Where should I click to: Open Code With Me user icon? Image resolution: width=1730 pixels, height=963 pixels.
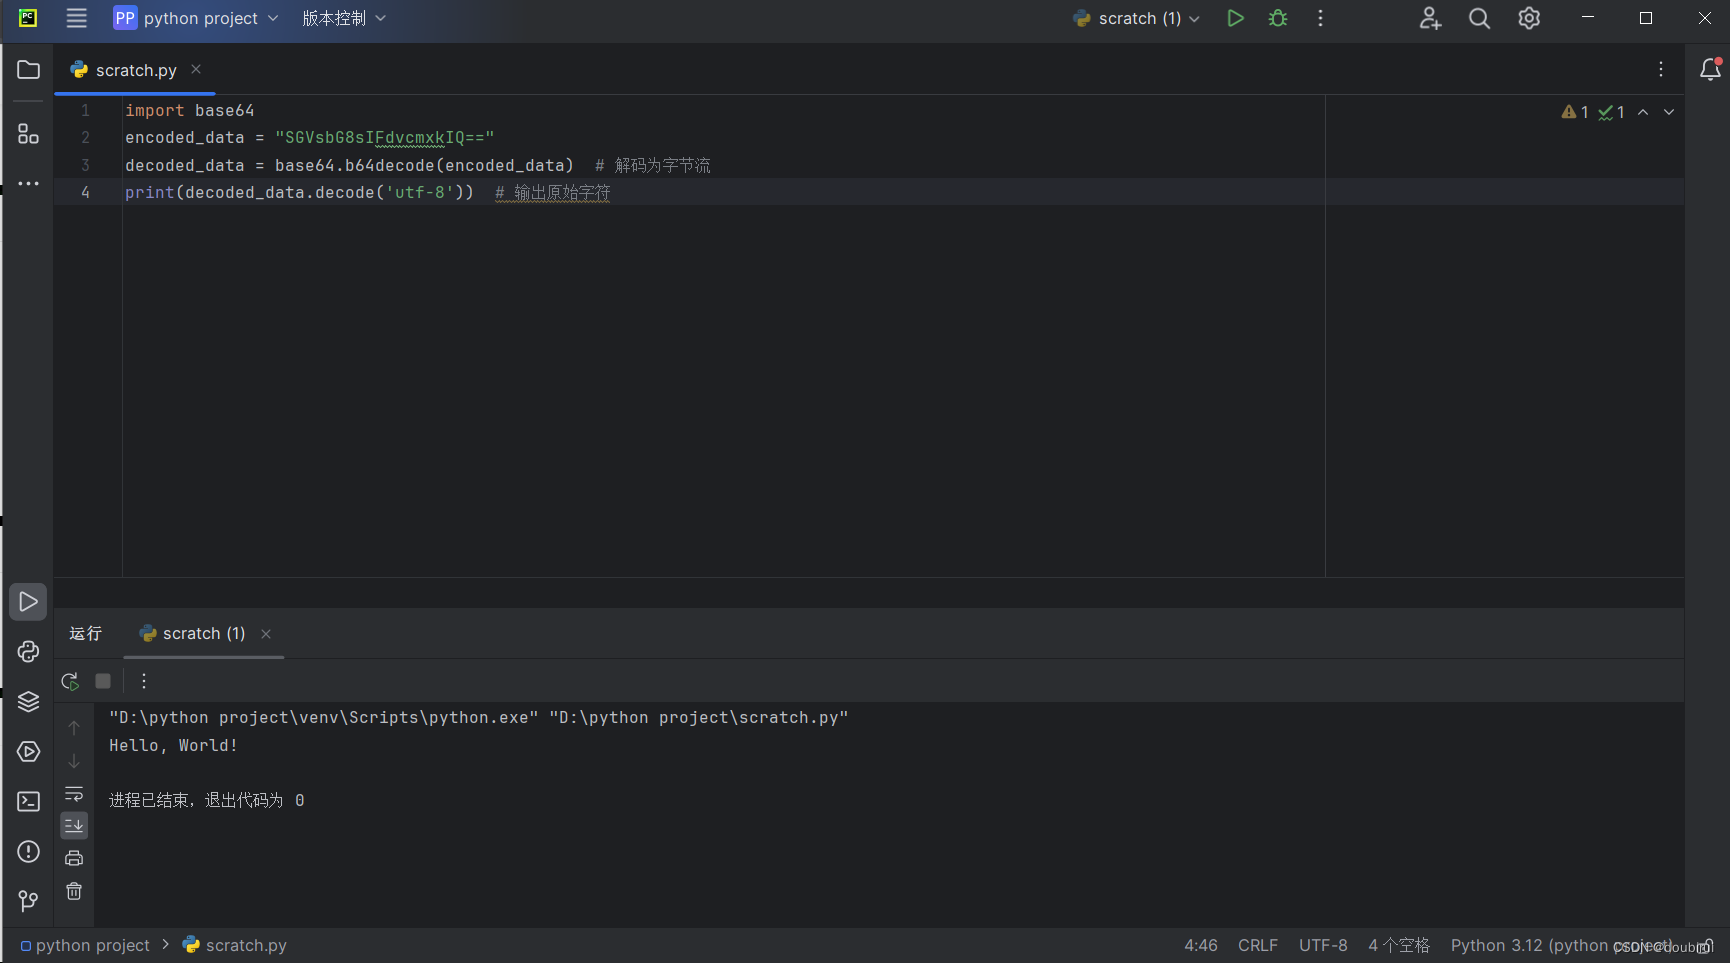(1430, 18)
